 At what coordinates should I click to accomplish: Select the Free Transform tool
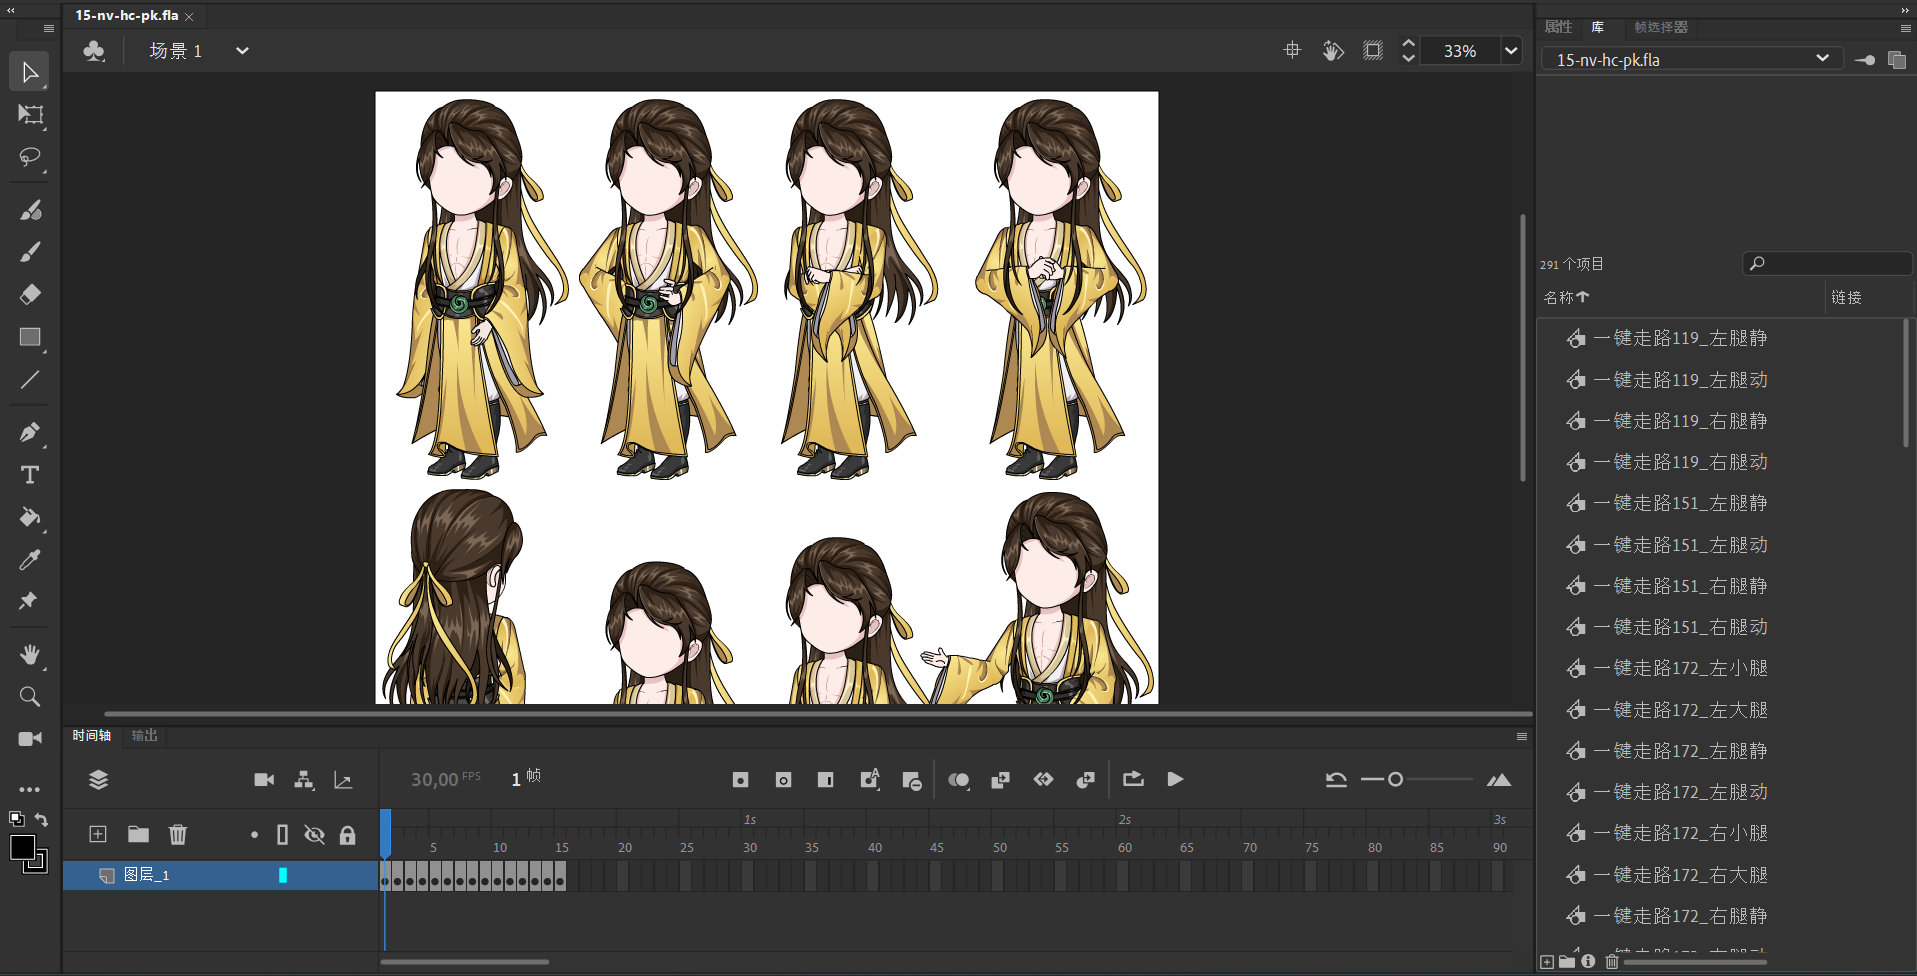click(30, 115)
